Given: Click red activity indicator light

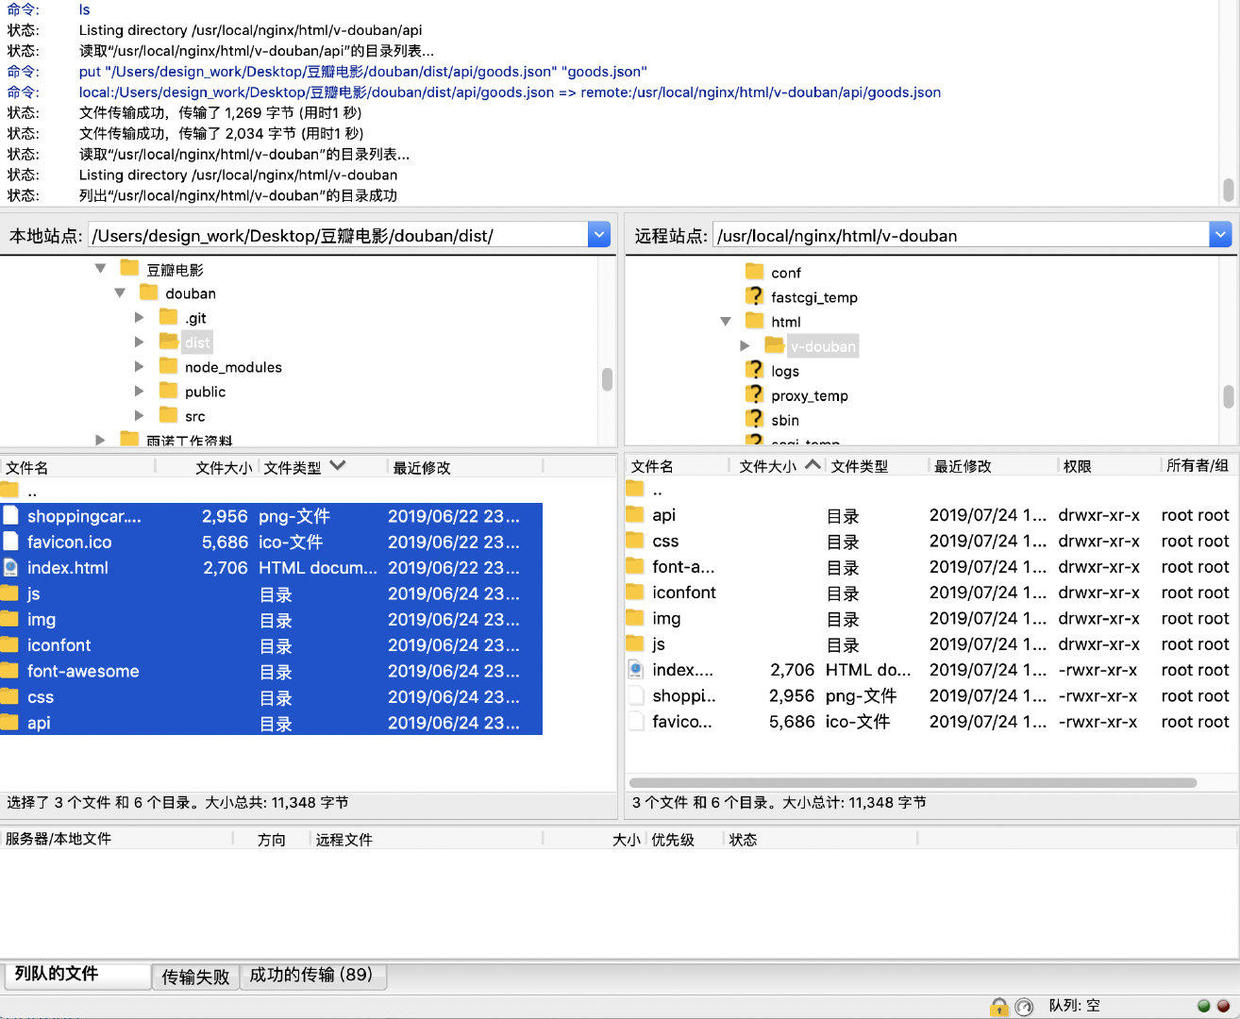Looking at the screenshot, I should pos(1223,1006).
